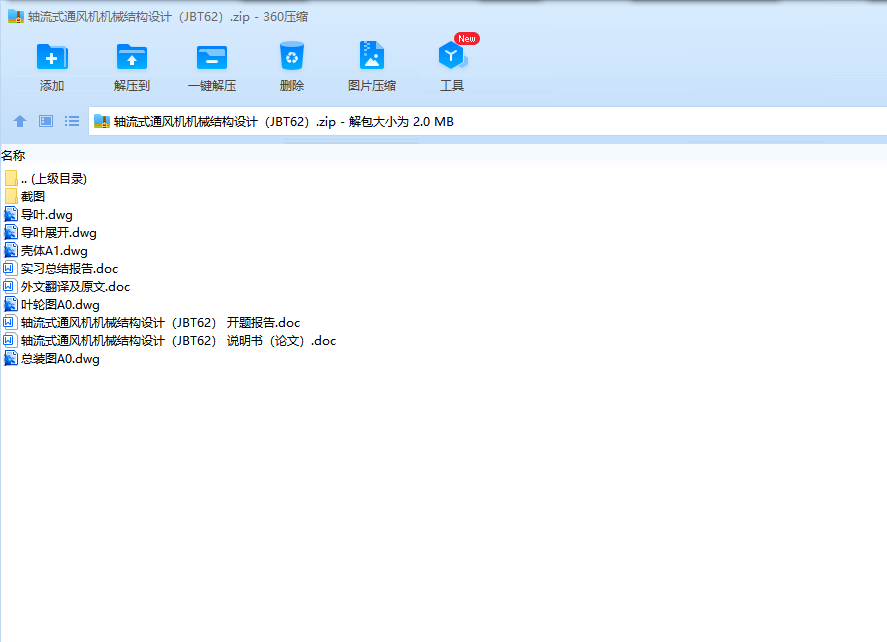
Task: Select the 截图 folder name
Action: 33,196
